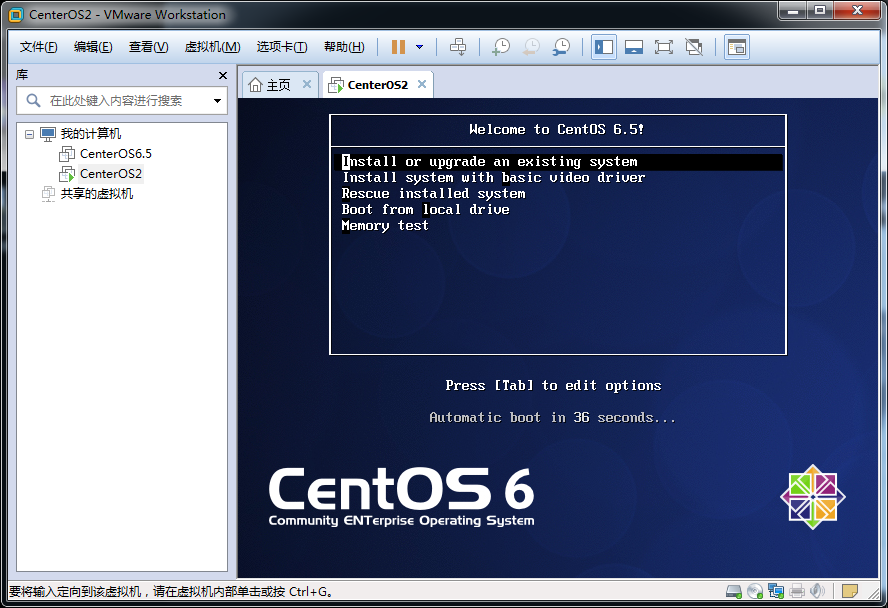Open the message log note icon
The height and width of the screenshot is (608, 888).
click(850, 592)
